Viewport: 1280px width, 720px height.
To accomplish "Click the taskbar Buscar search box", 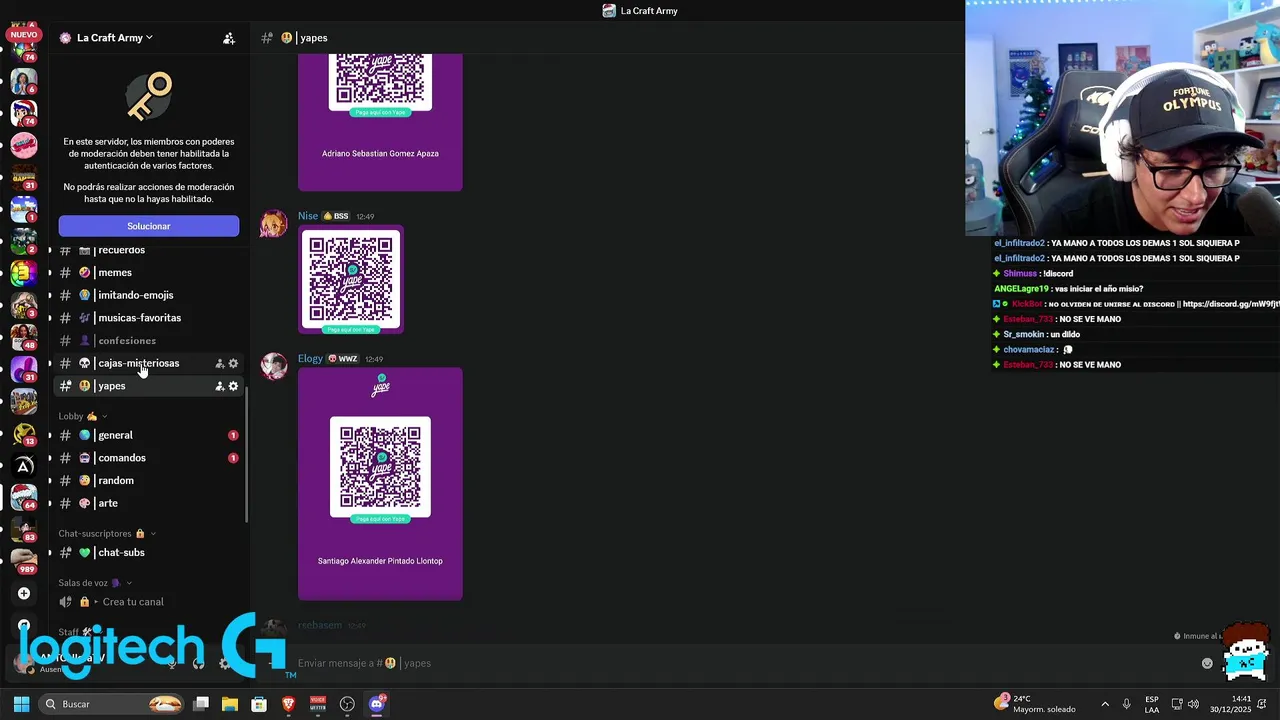I will click(x=111, y=704).
